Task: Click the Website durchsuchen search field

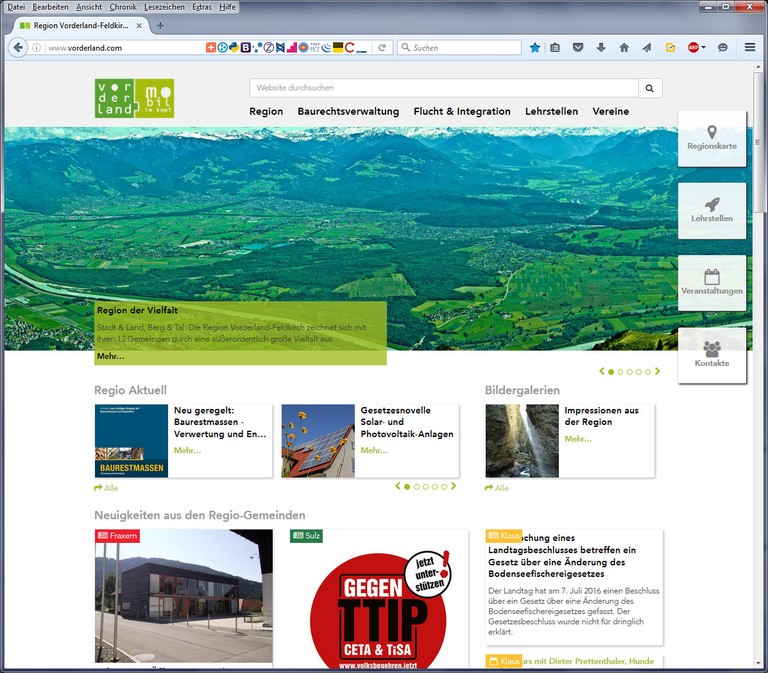Action: [x=443, y=88]
